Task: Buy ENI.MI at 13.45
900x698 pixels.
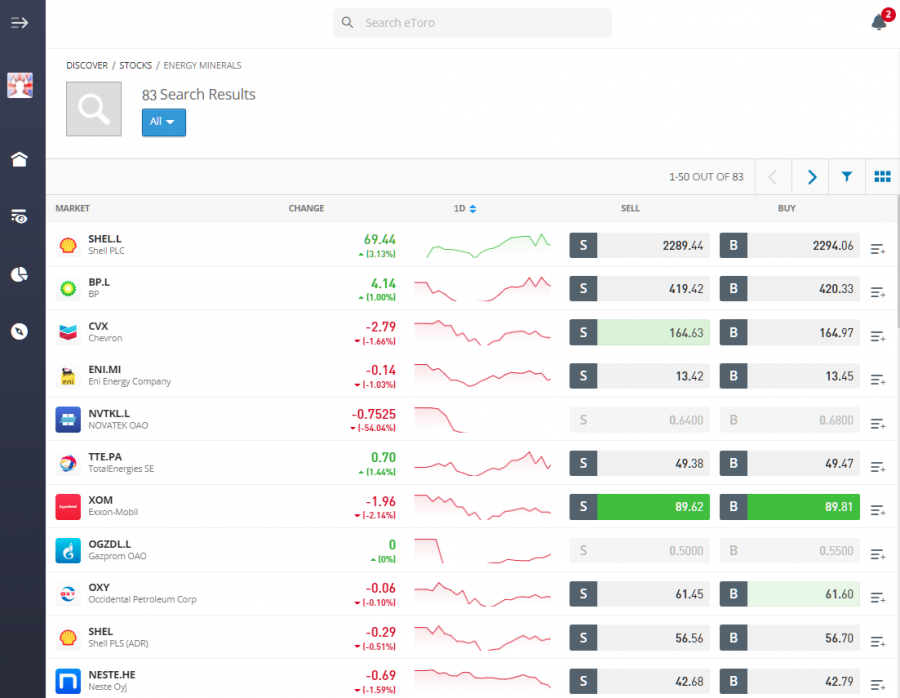Action: pyautogui.click(x=789, y=376)
